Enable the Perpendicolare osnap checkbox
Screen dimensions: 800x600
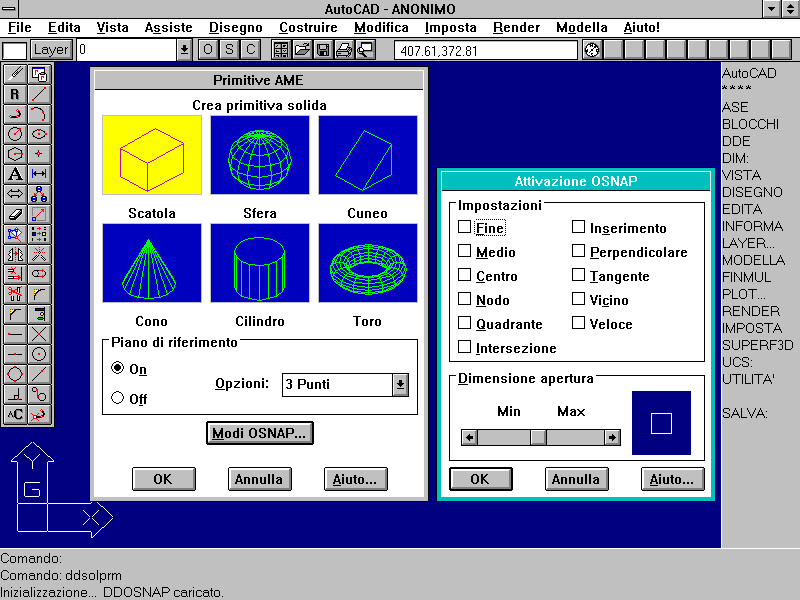point(578,251)
